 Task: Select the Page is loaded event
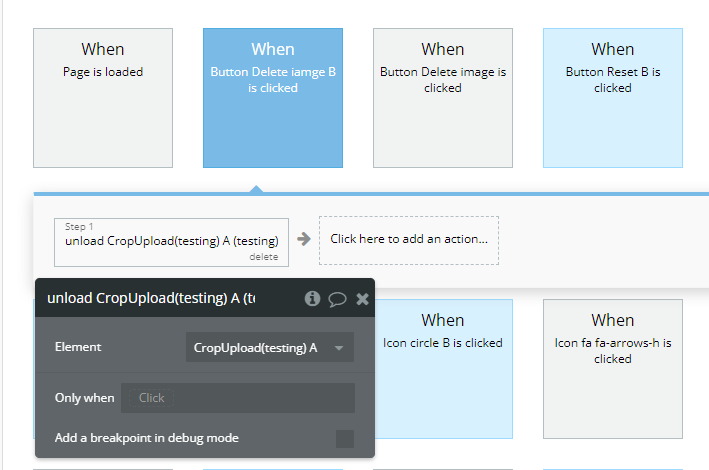click(103, 97)
